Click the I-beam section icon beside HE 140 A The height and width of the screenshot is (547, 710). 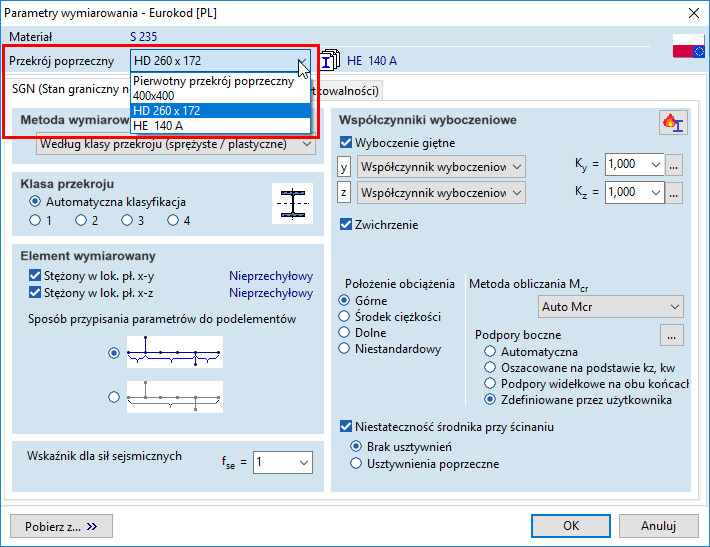(332, 60)
